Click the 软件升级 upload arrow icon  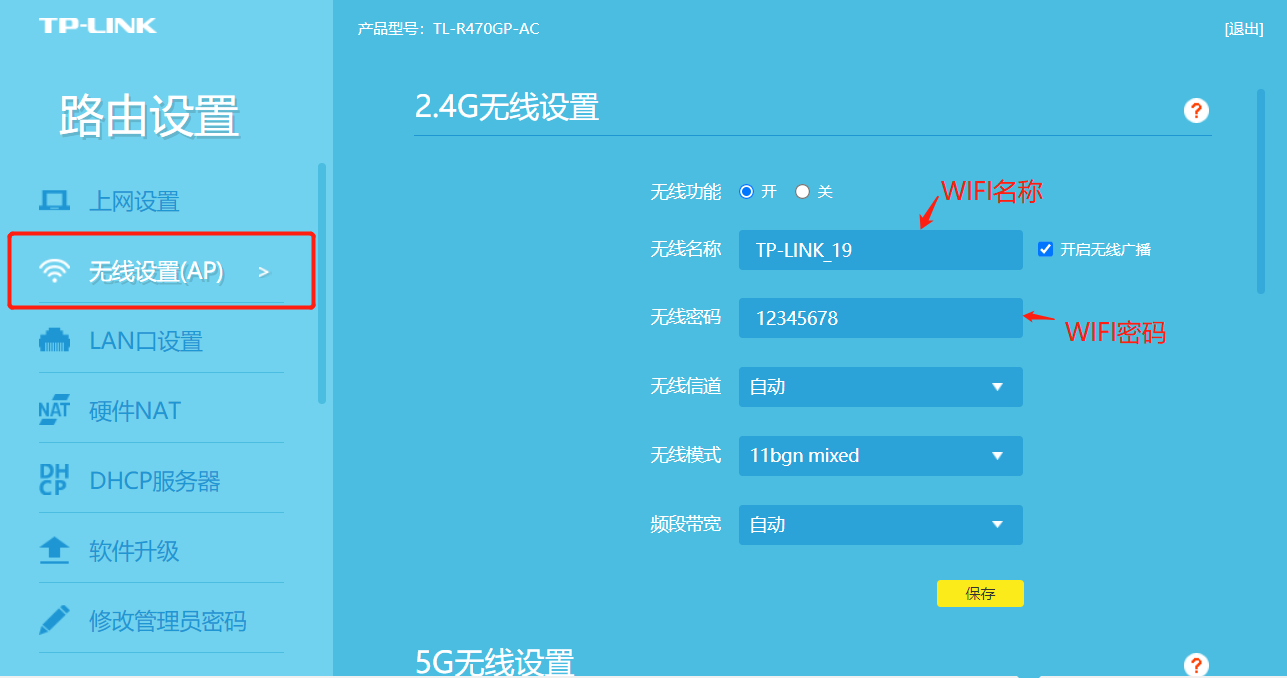pyautogui.click(x=54, y=550)
